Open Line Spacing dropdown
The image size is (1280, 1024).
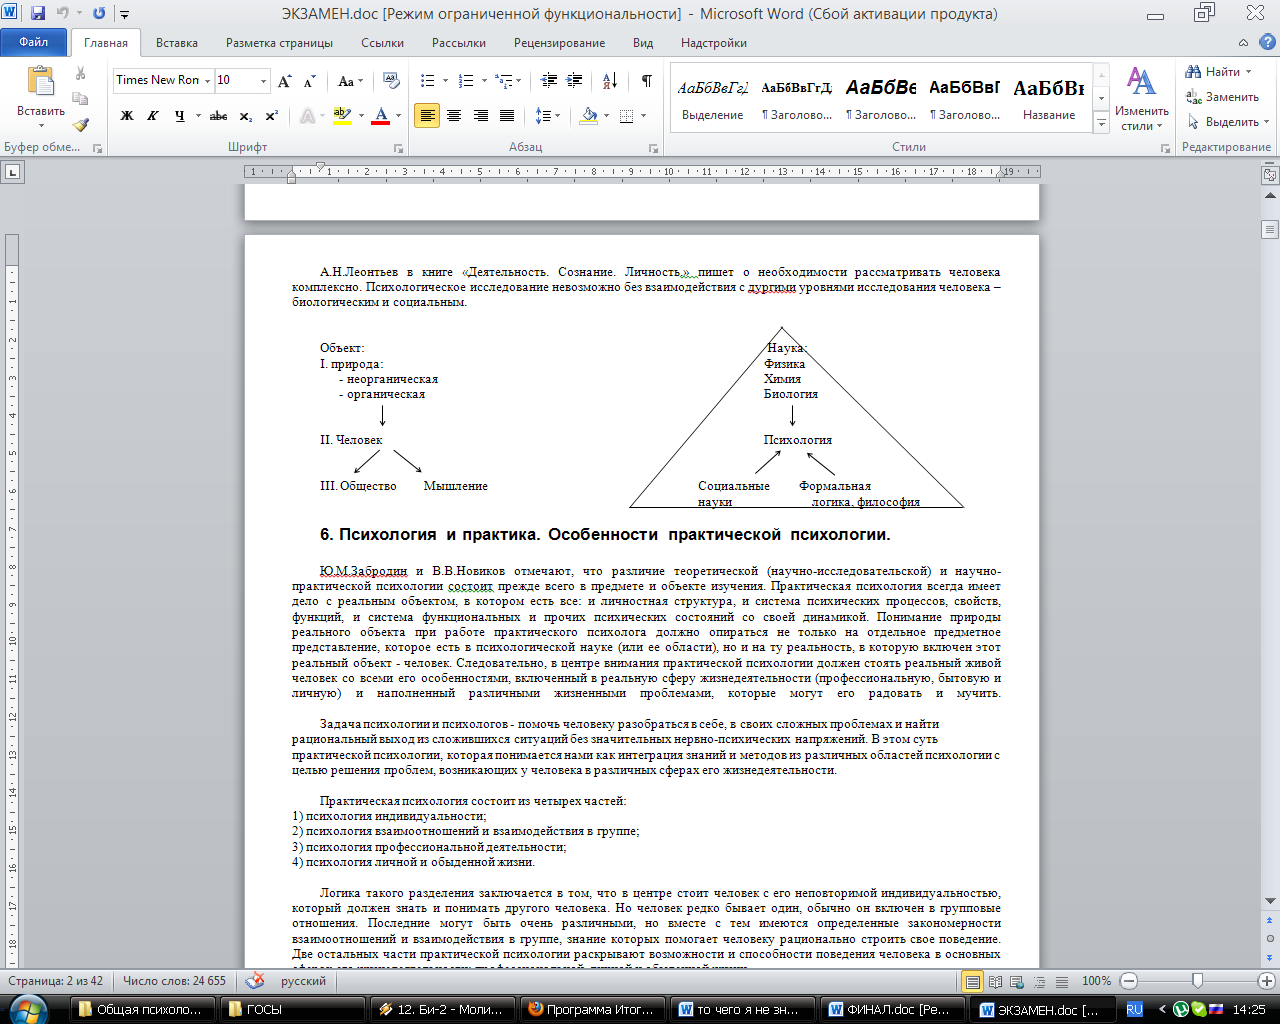[x=548, y=116]
